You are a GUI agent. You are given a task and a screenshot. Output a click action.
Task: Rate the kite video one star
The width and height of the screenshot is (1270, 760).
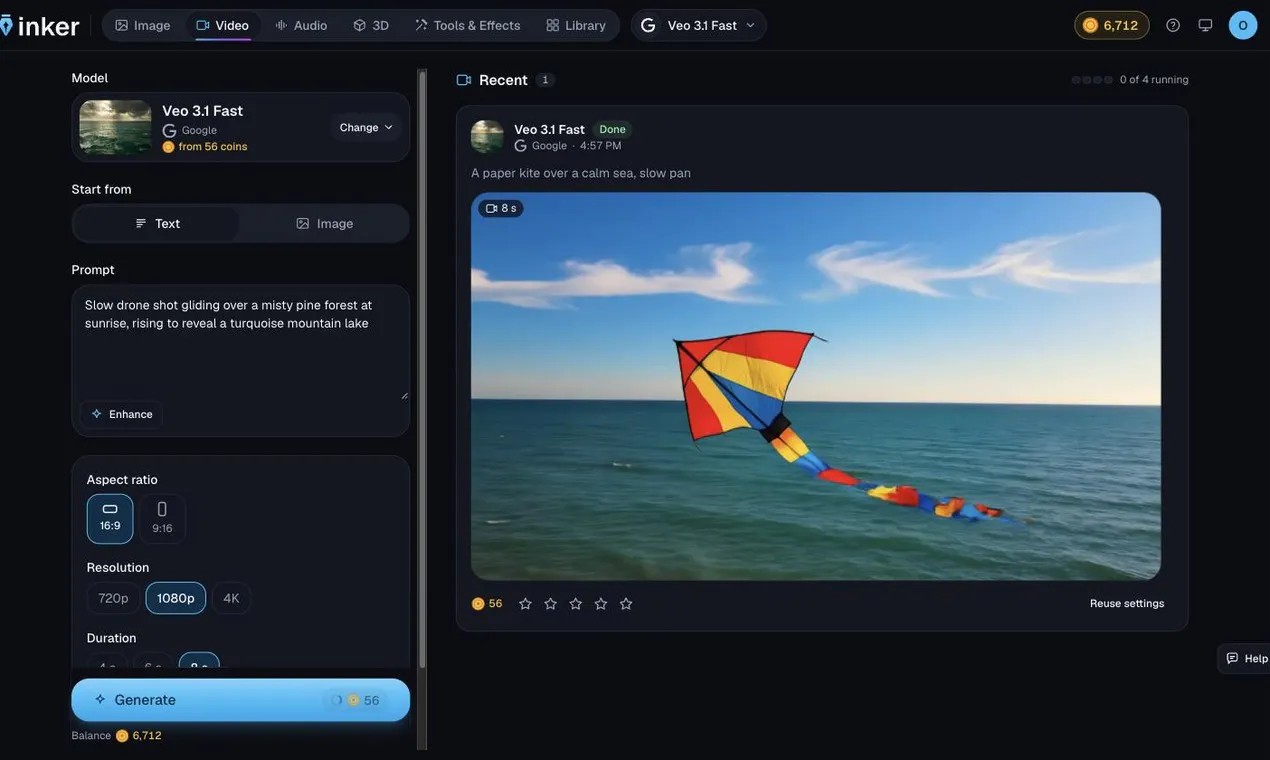tap(525, 604)
